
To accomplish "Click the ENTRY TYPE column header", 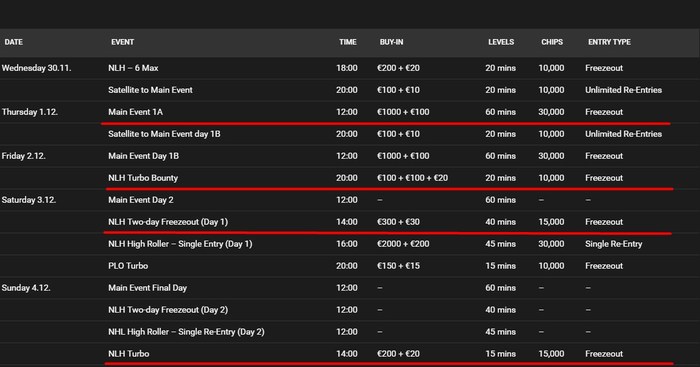I will [x=609, y=42].
